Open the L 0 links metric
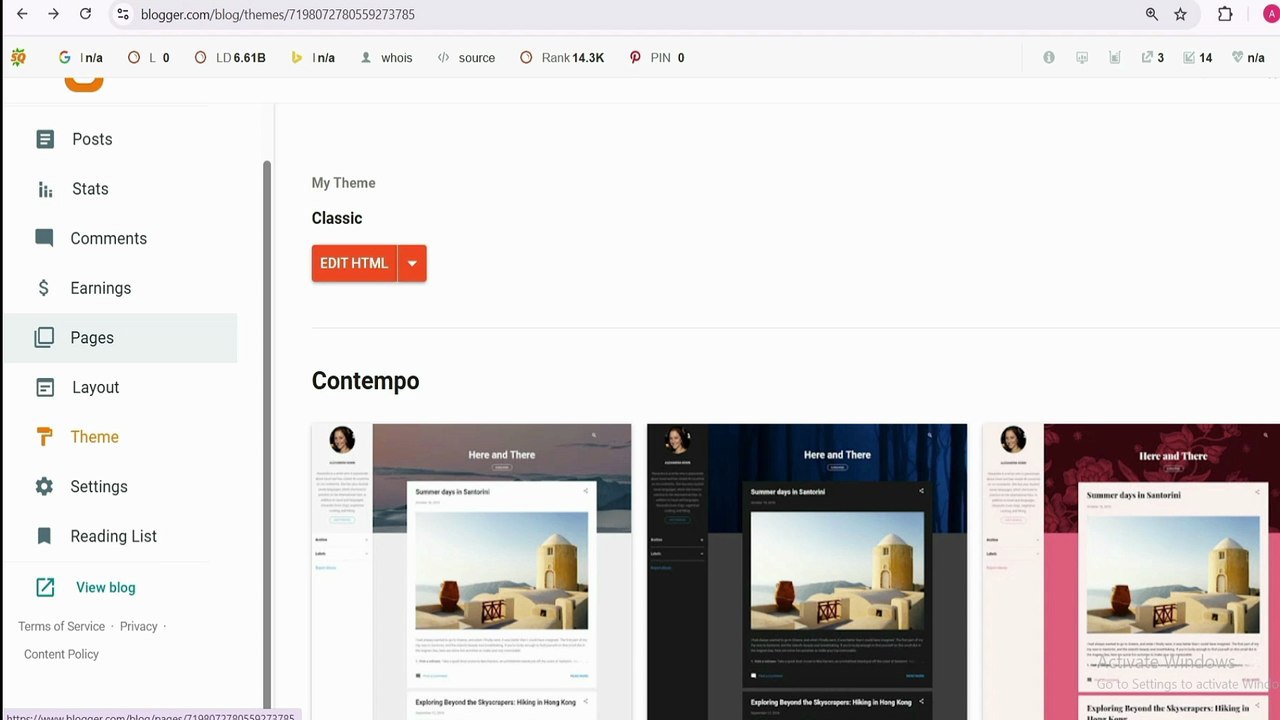The image size is (1280, 720). pos(148,58)
